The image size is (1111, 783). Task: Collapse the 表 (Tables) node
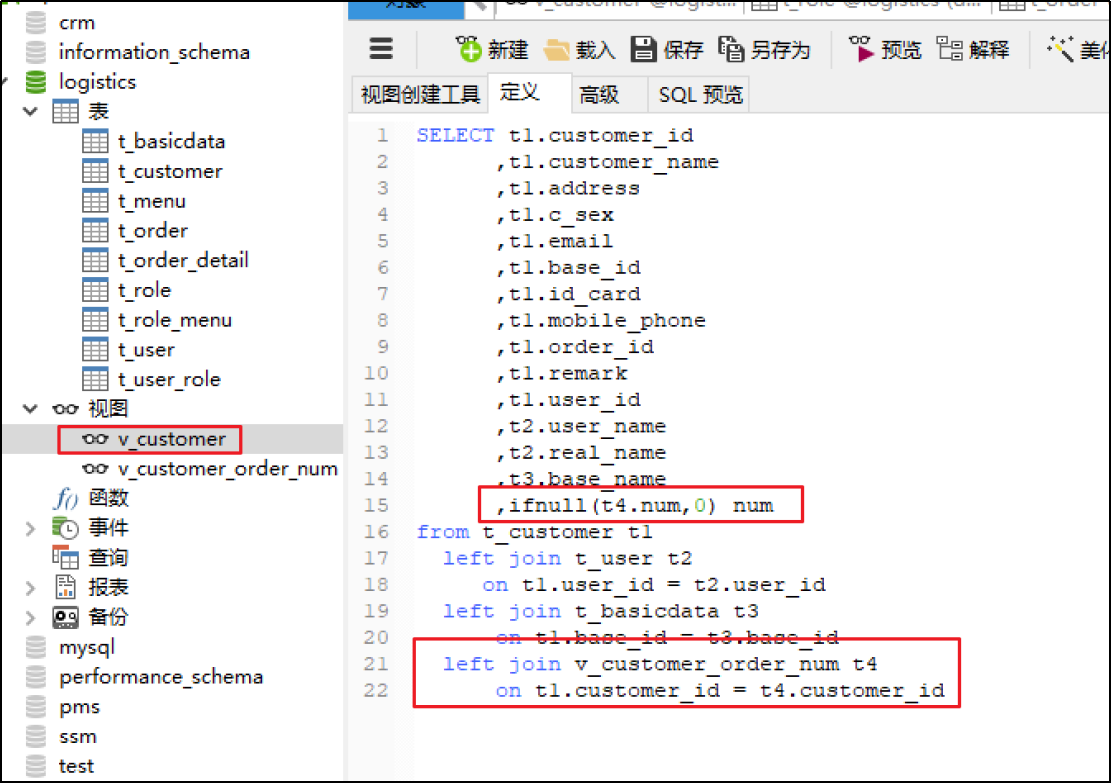(x=30, y=111)
